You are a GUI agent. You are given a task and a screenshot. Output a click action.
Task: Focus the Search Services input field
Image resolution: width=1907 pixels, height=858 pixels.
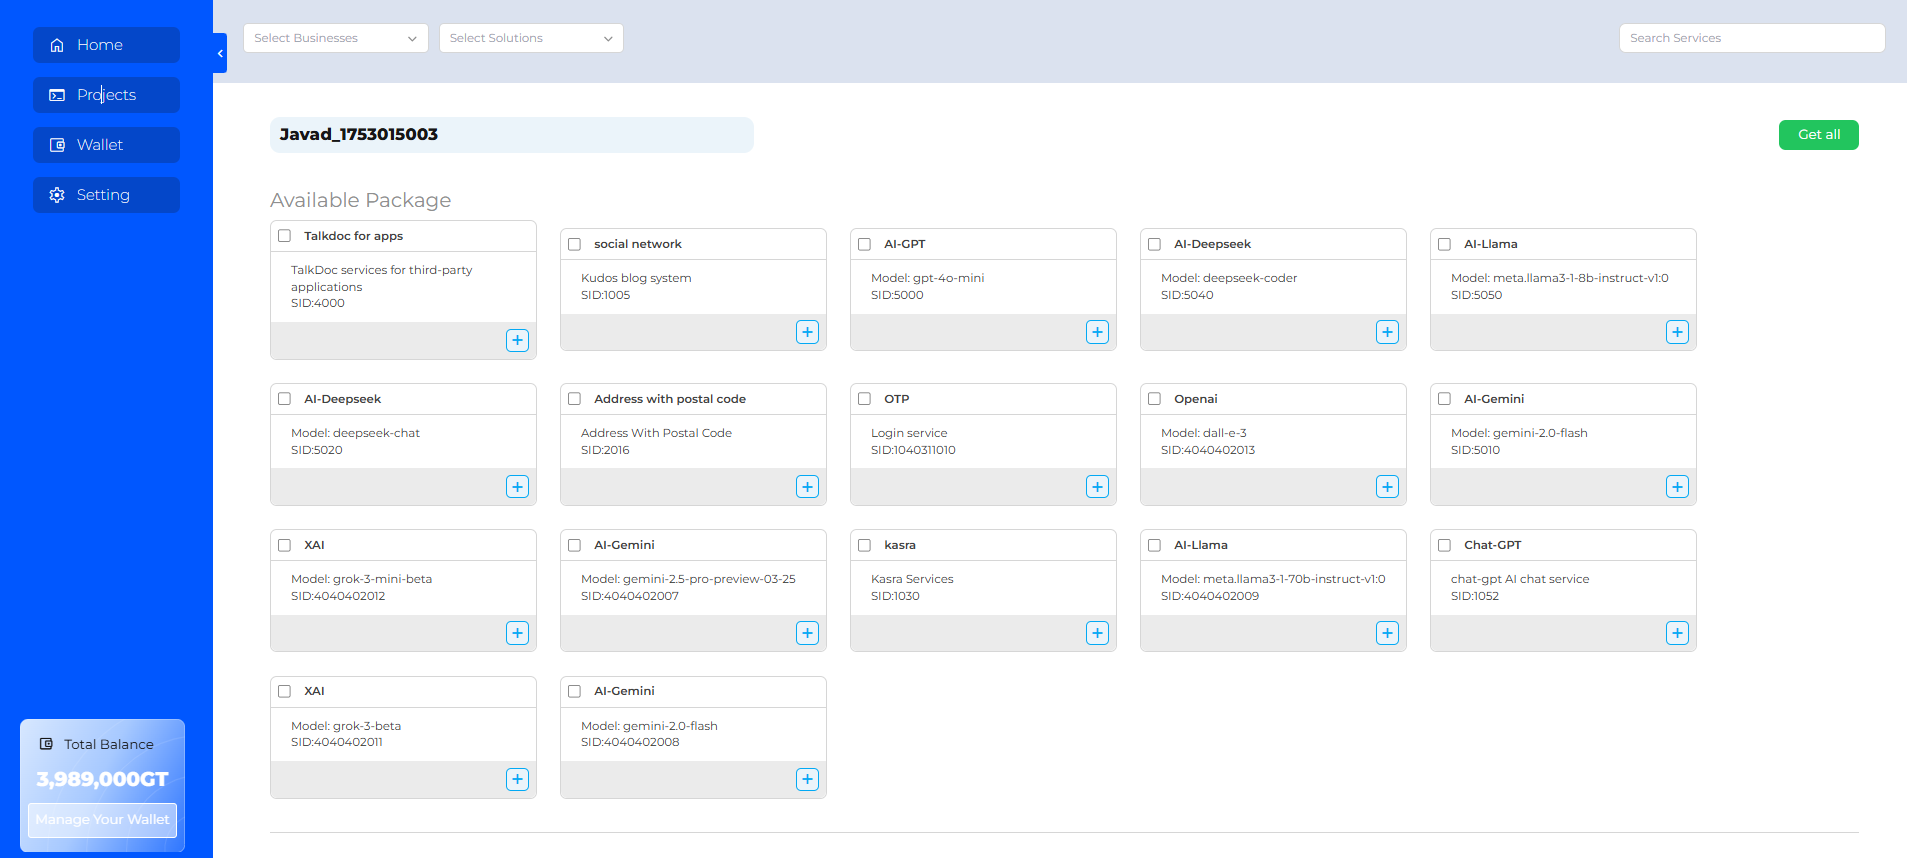tap(1751, 38)
